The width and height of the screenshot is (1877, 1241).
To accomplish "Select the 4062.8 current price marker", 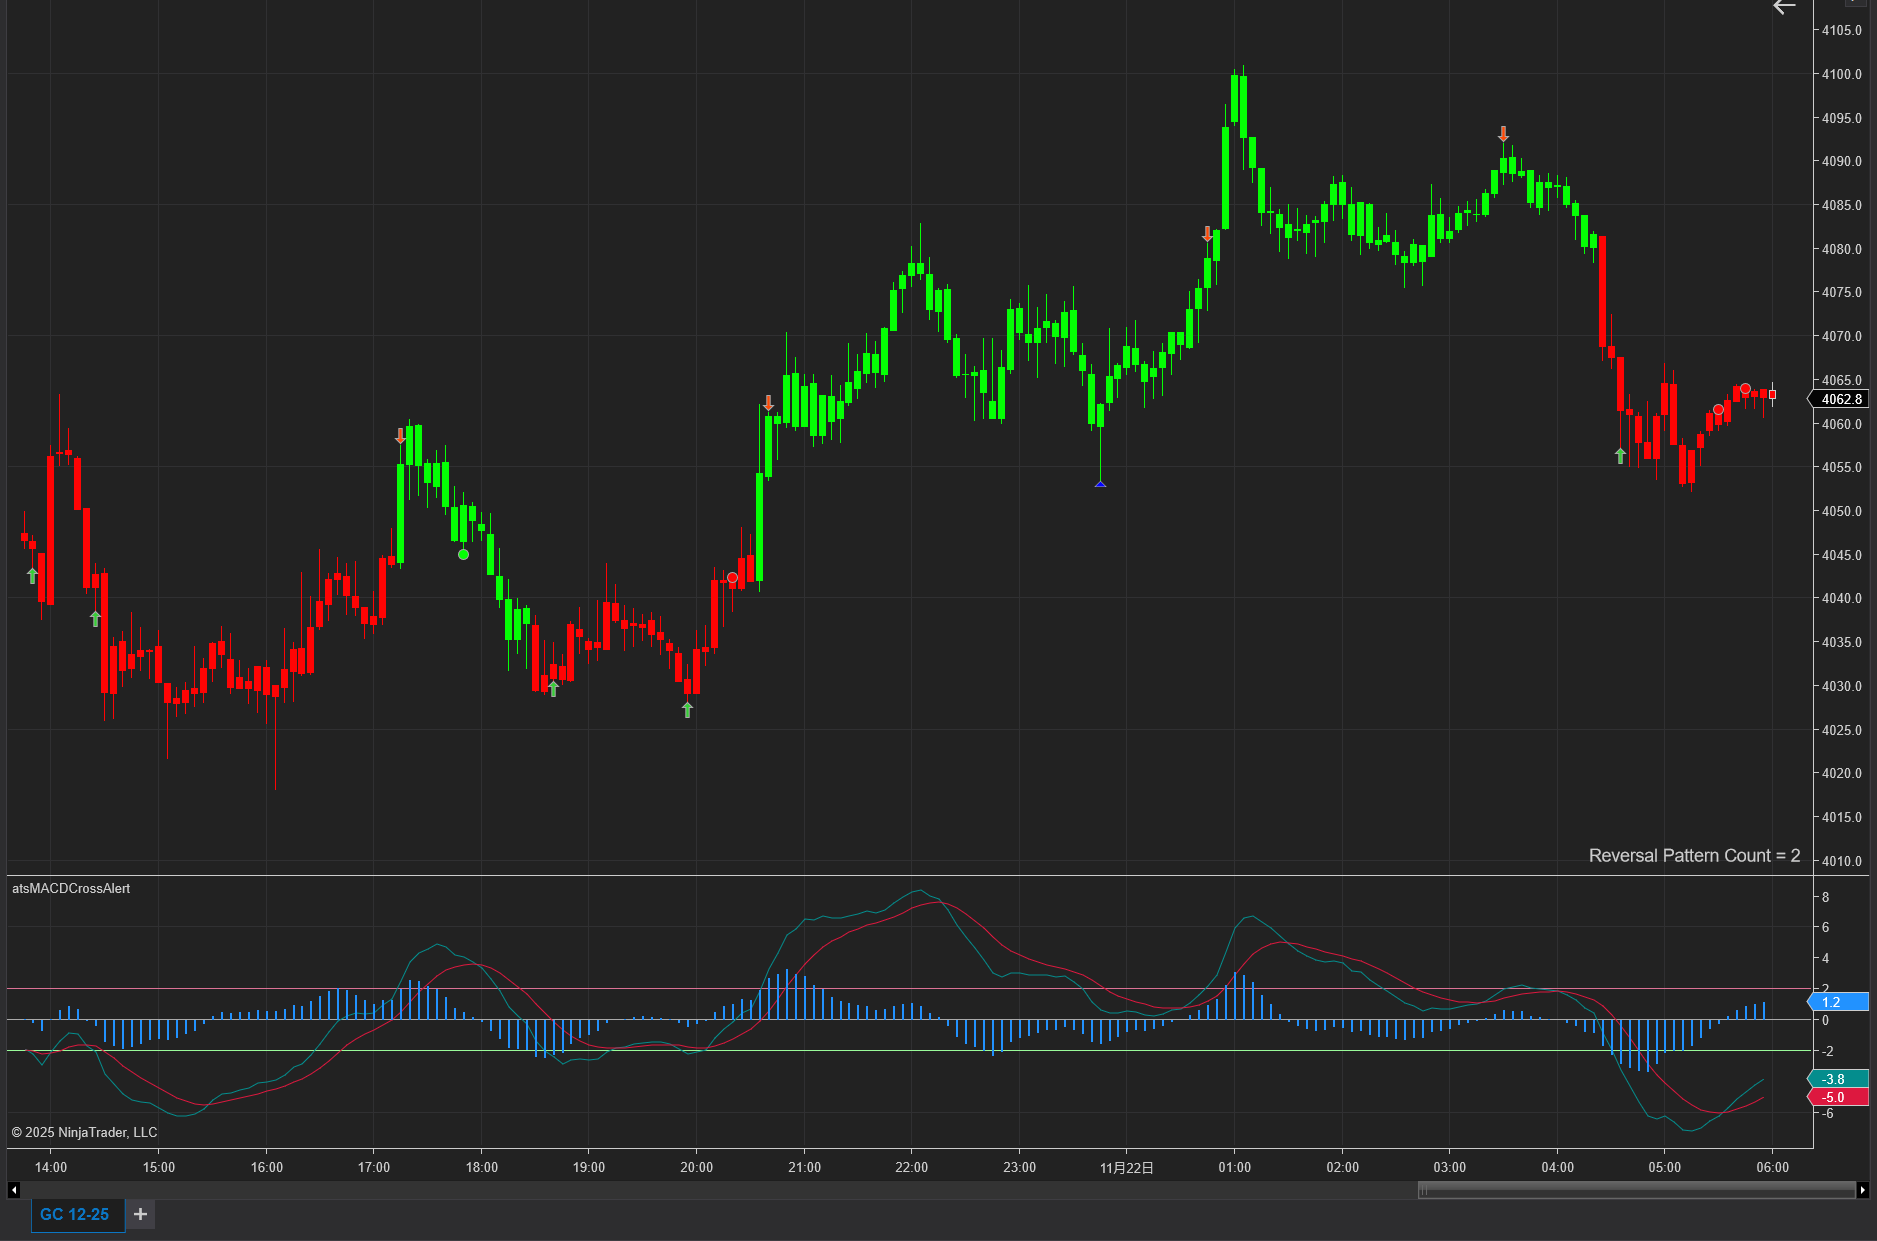I will (1840, 399).
